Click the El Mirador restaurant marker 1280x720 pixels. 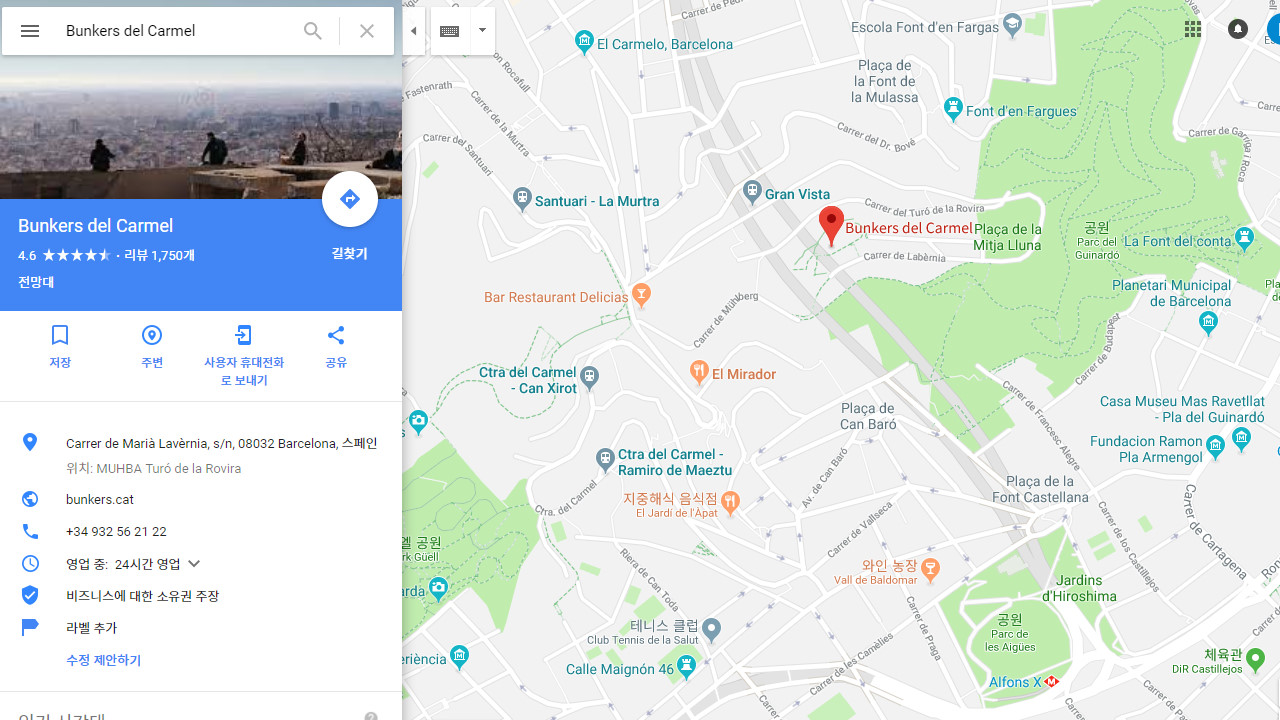pyautogui.click(x=700, y=373)
